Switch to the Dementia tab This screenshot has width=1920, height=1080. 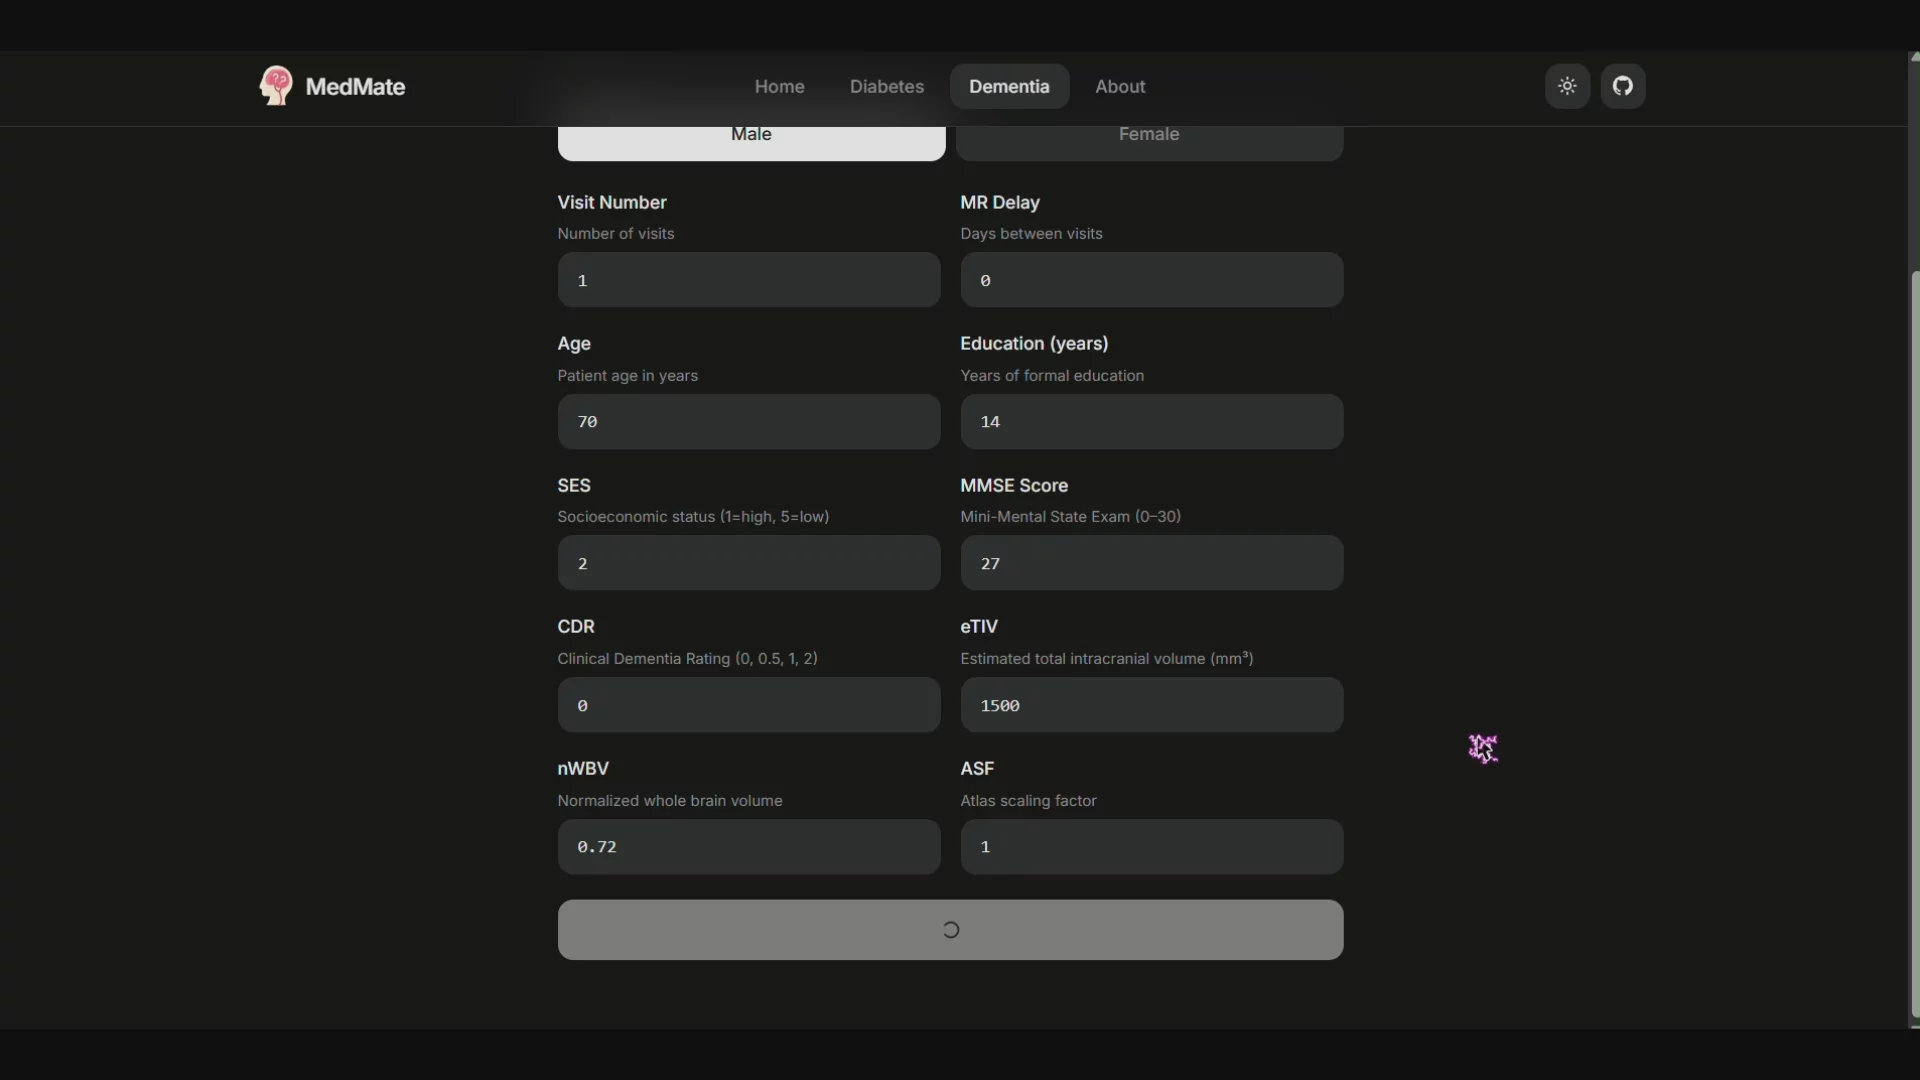1008,86
